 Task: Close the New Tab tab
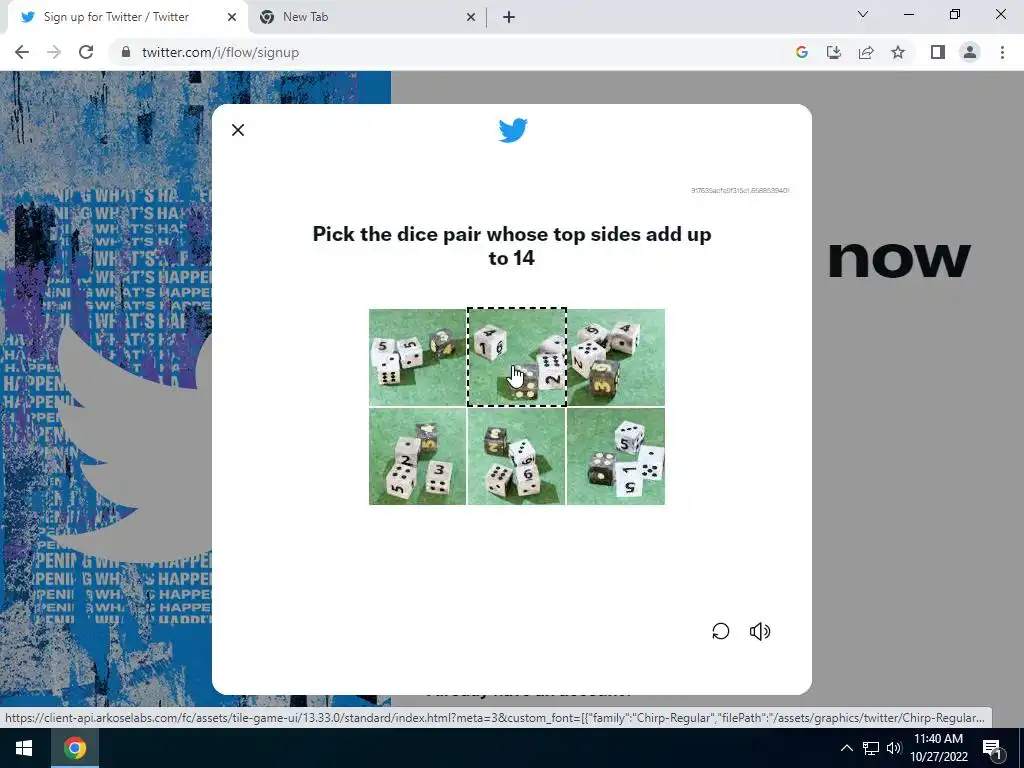(471, 17)
